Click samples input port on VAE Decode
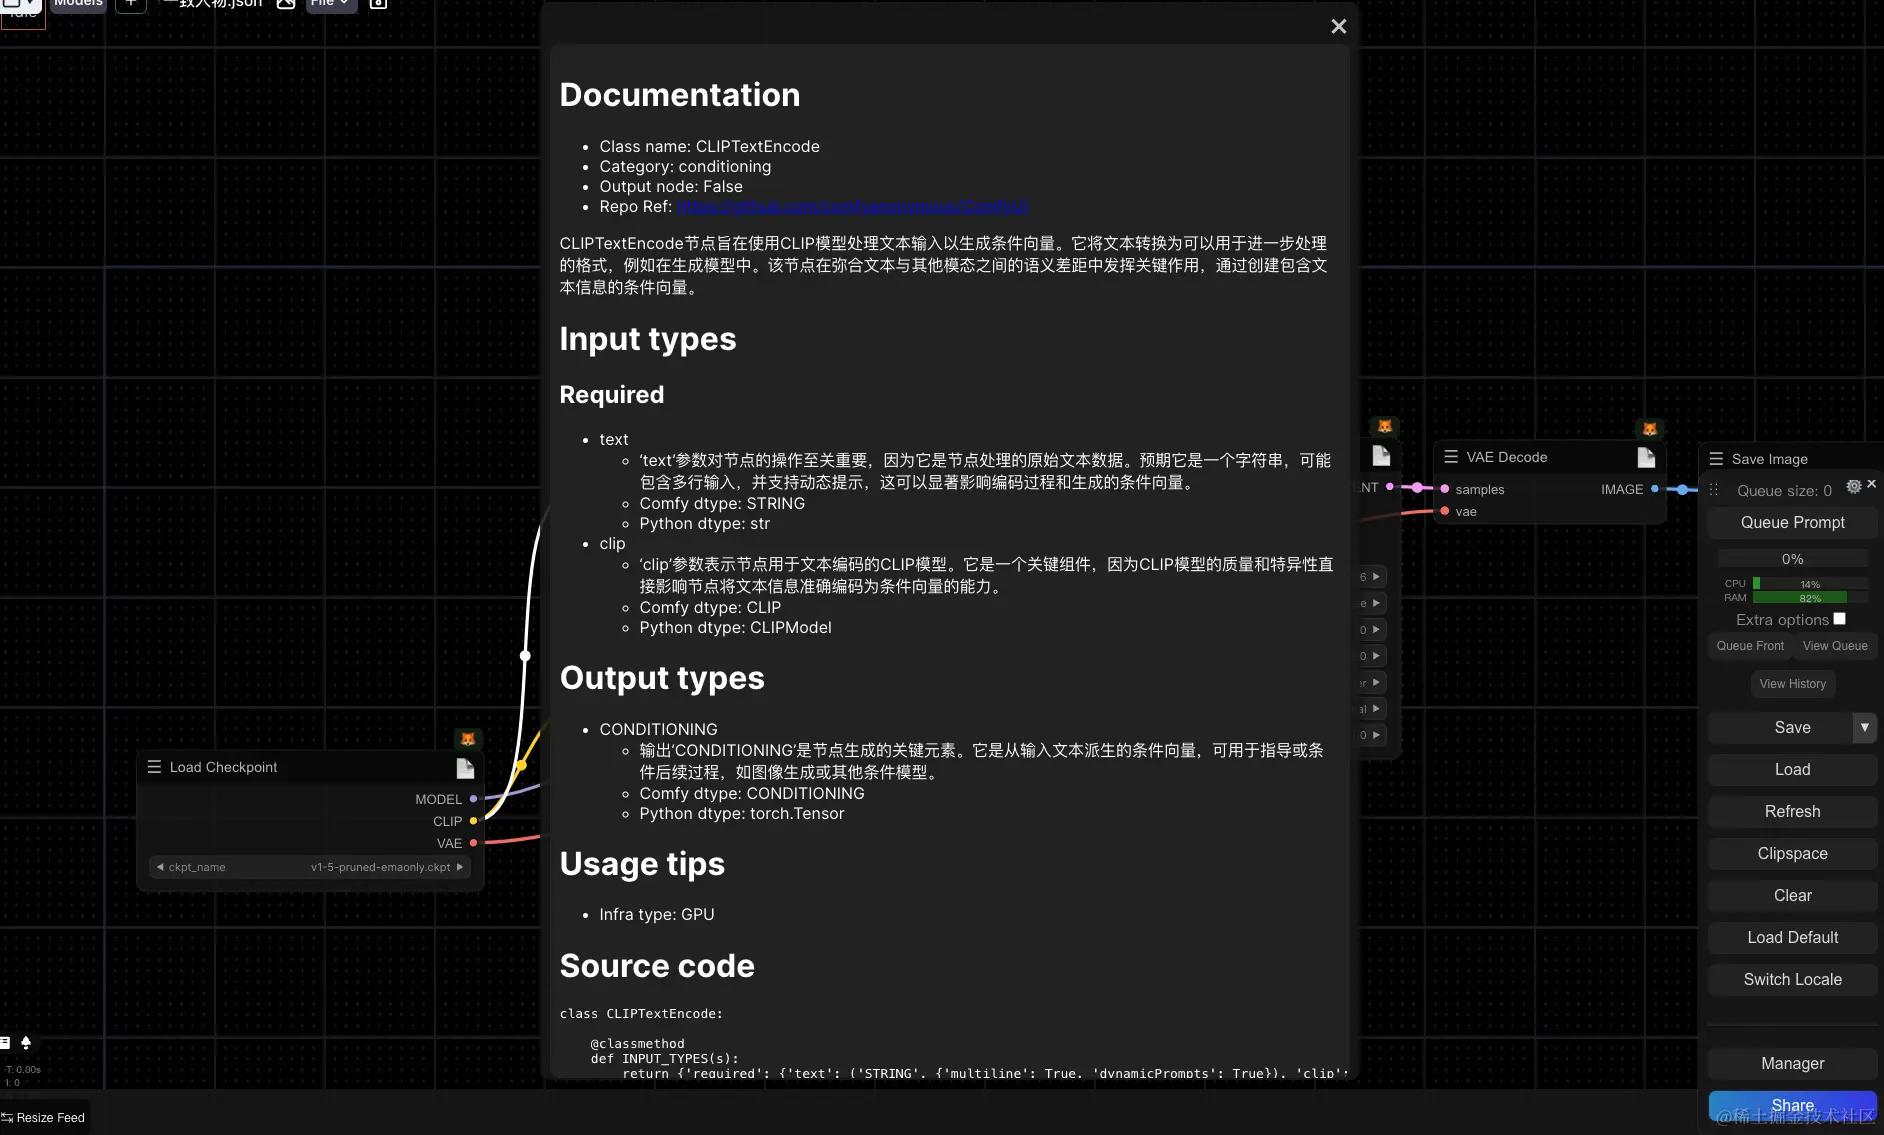 1445,489
